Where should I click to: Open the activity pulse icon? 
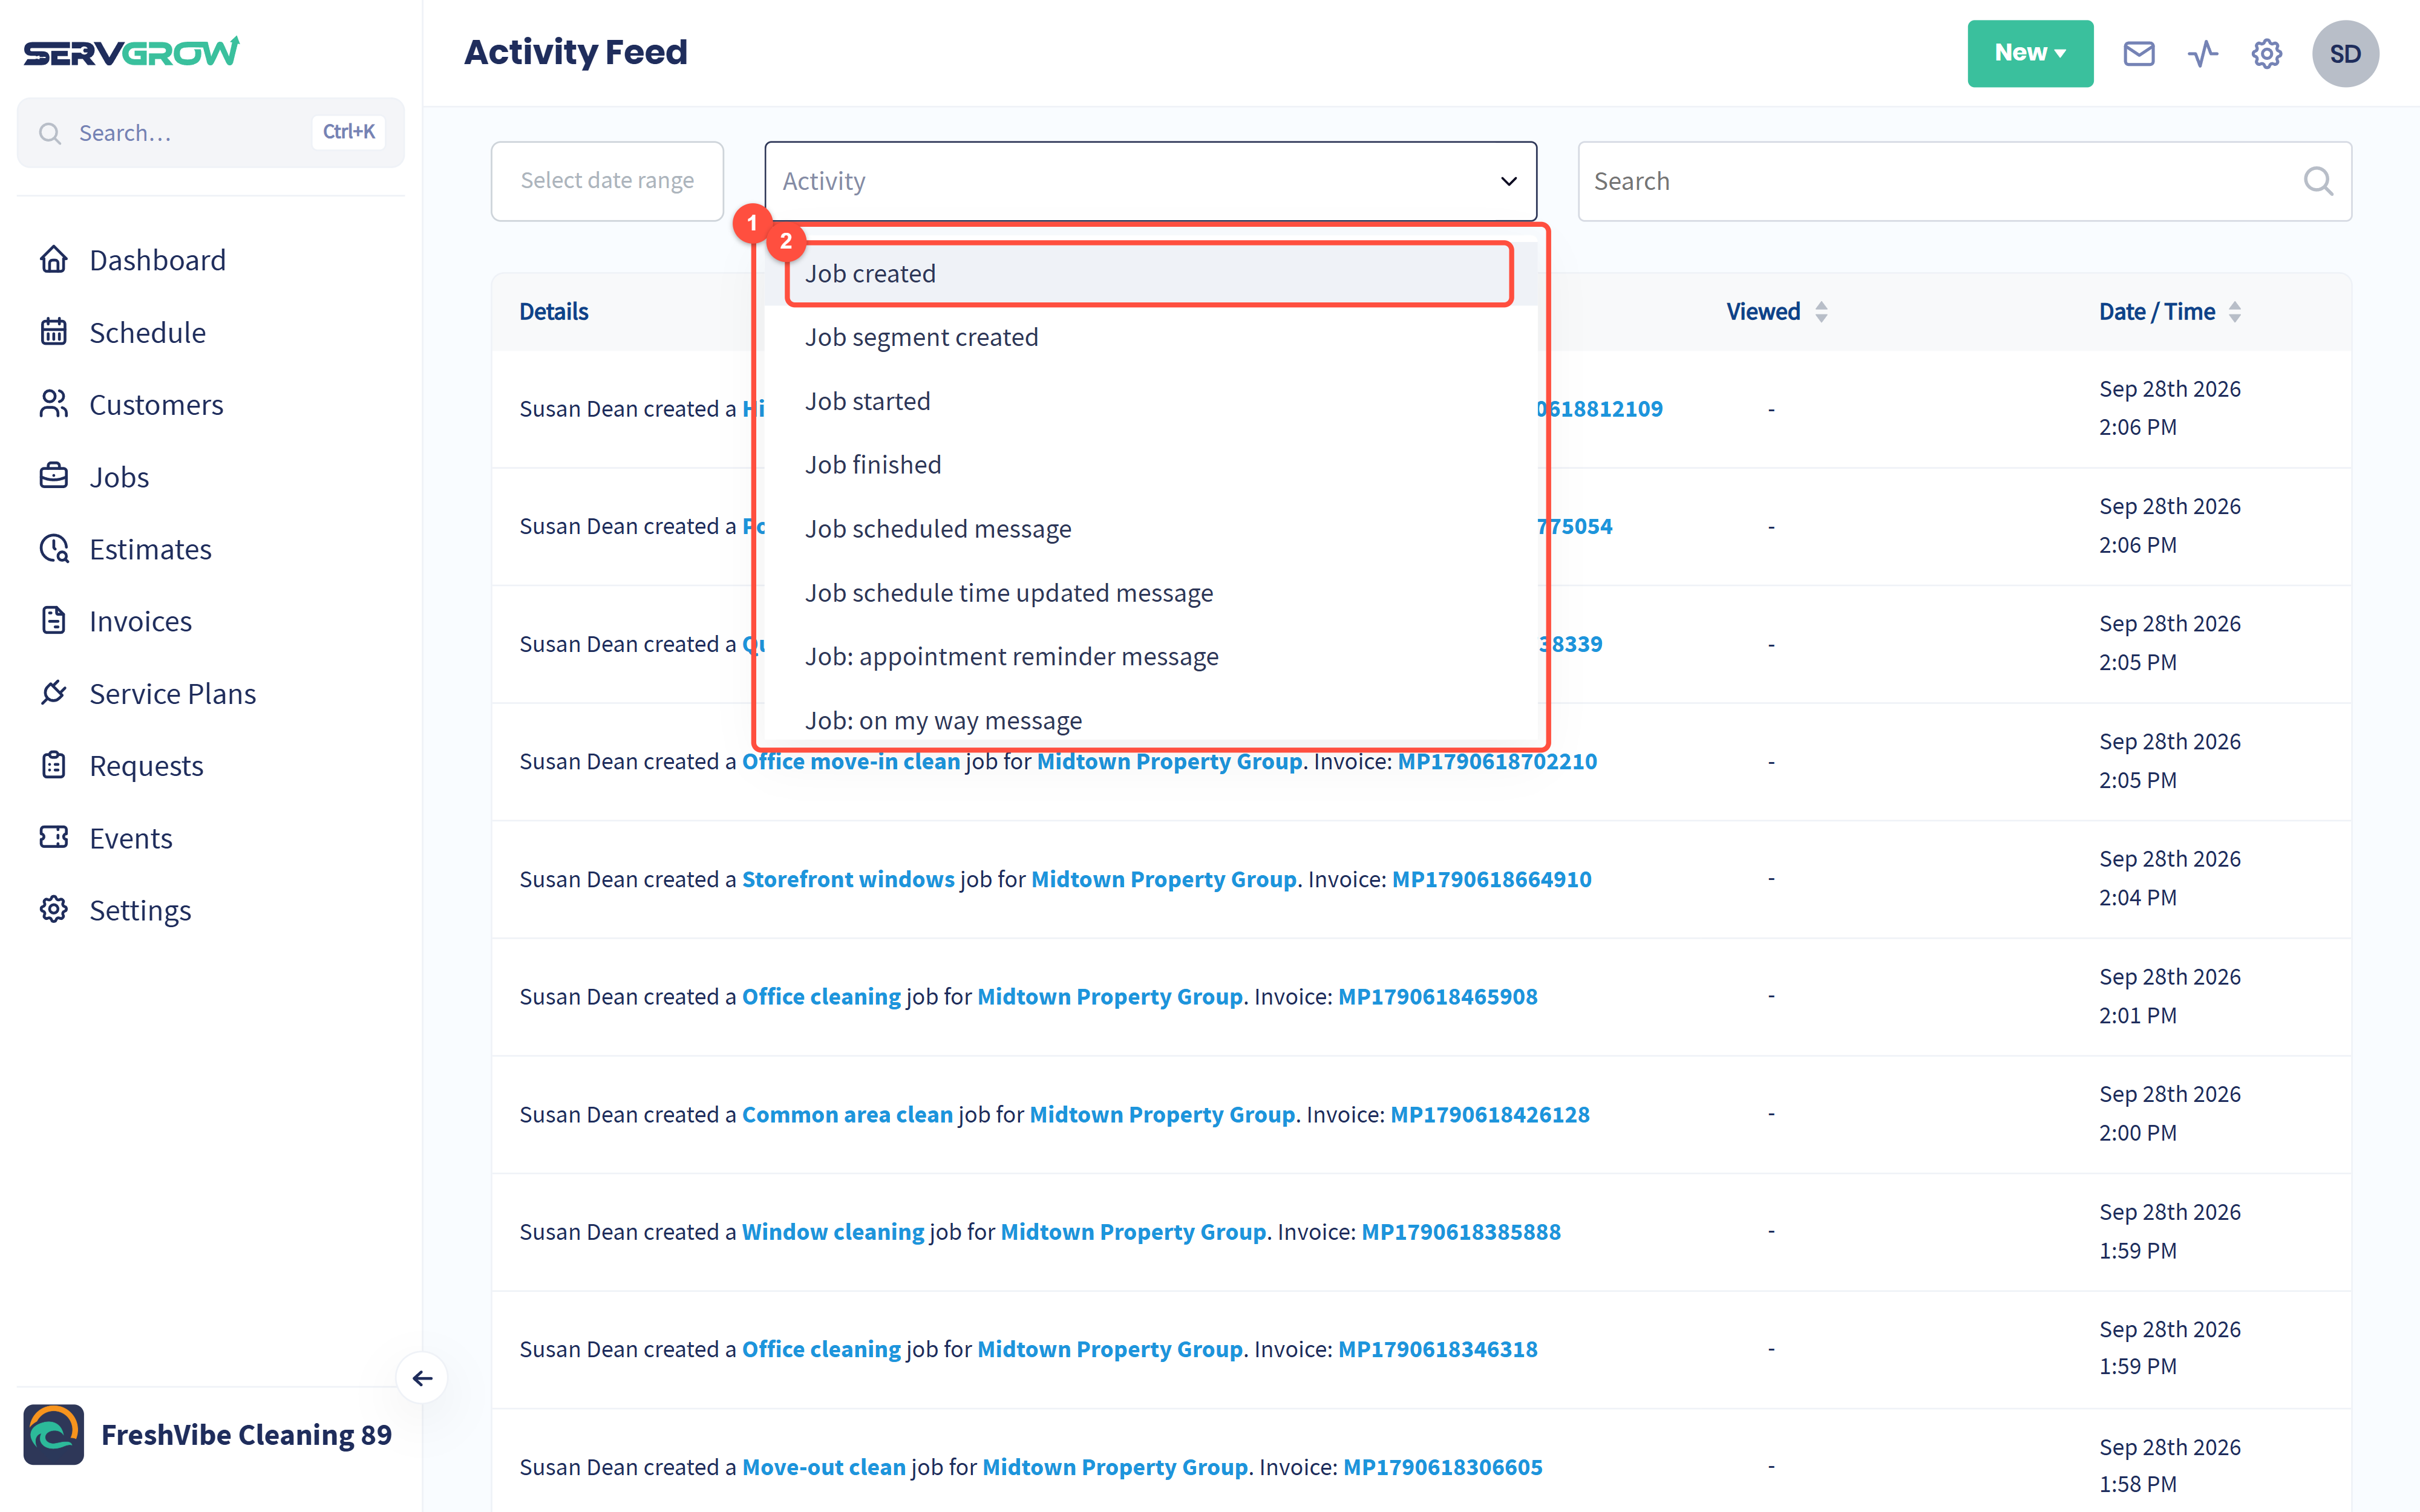click(x=2202, y=53)
